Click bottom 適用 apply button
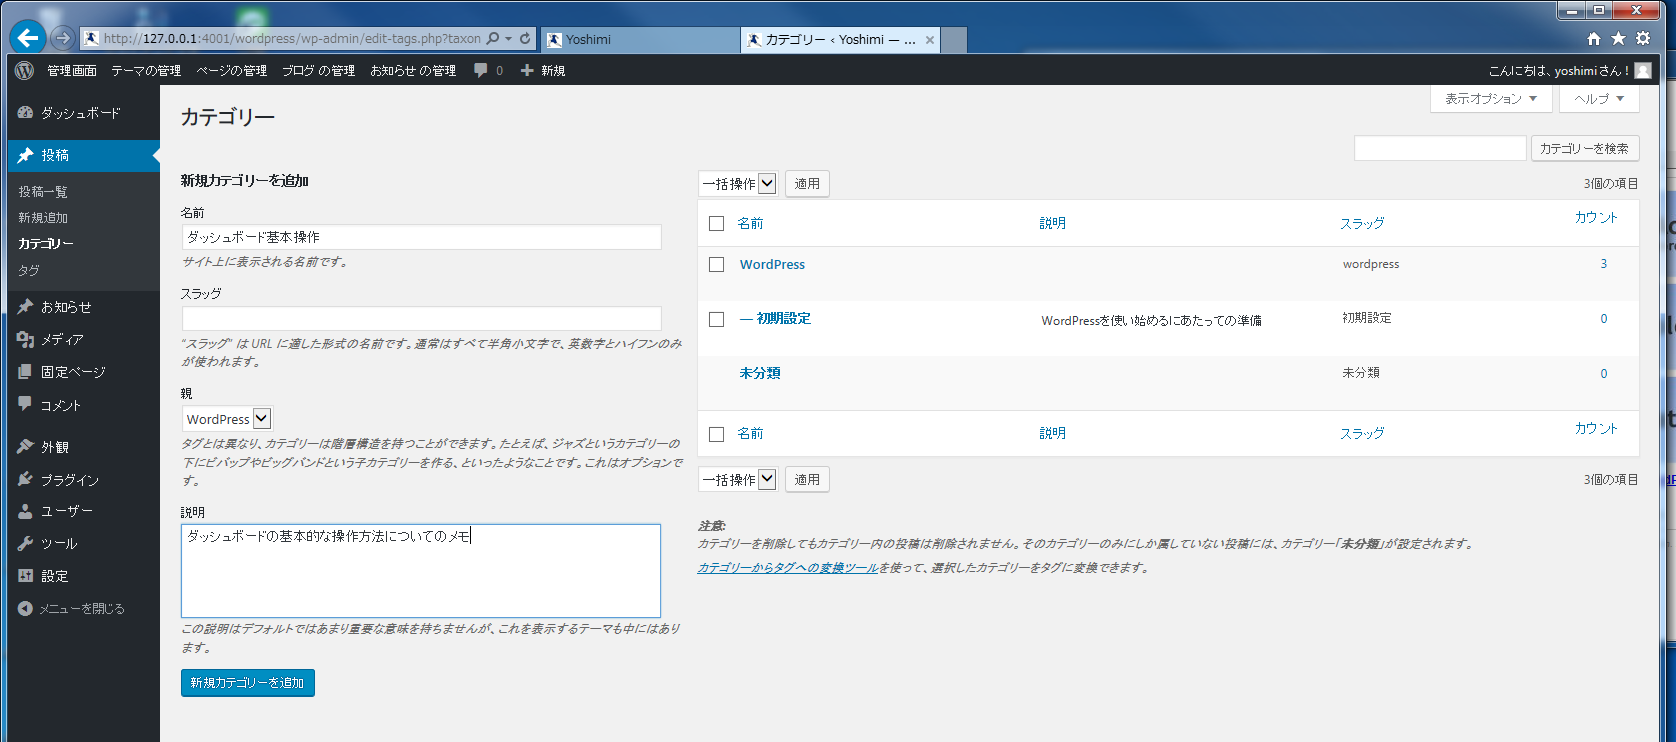This screenshot has width=1676, height=742. pos(807,480)
